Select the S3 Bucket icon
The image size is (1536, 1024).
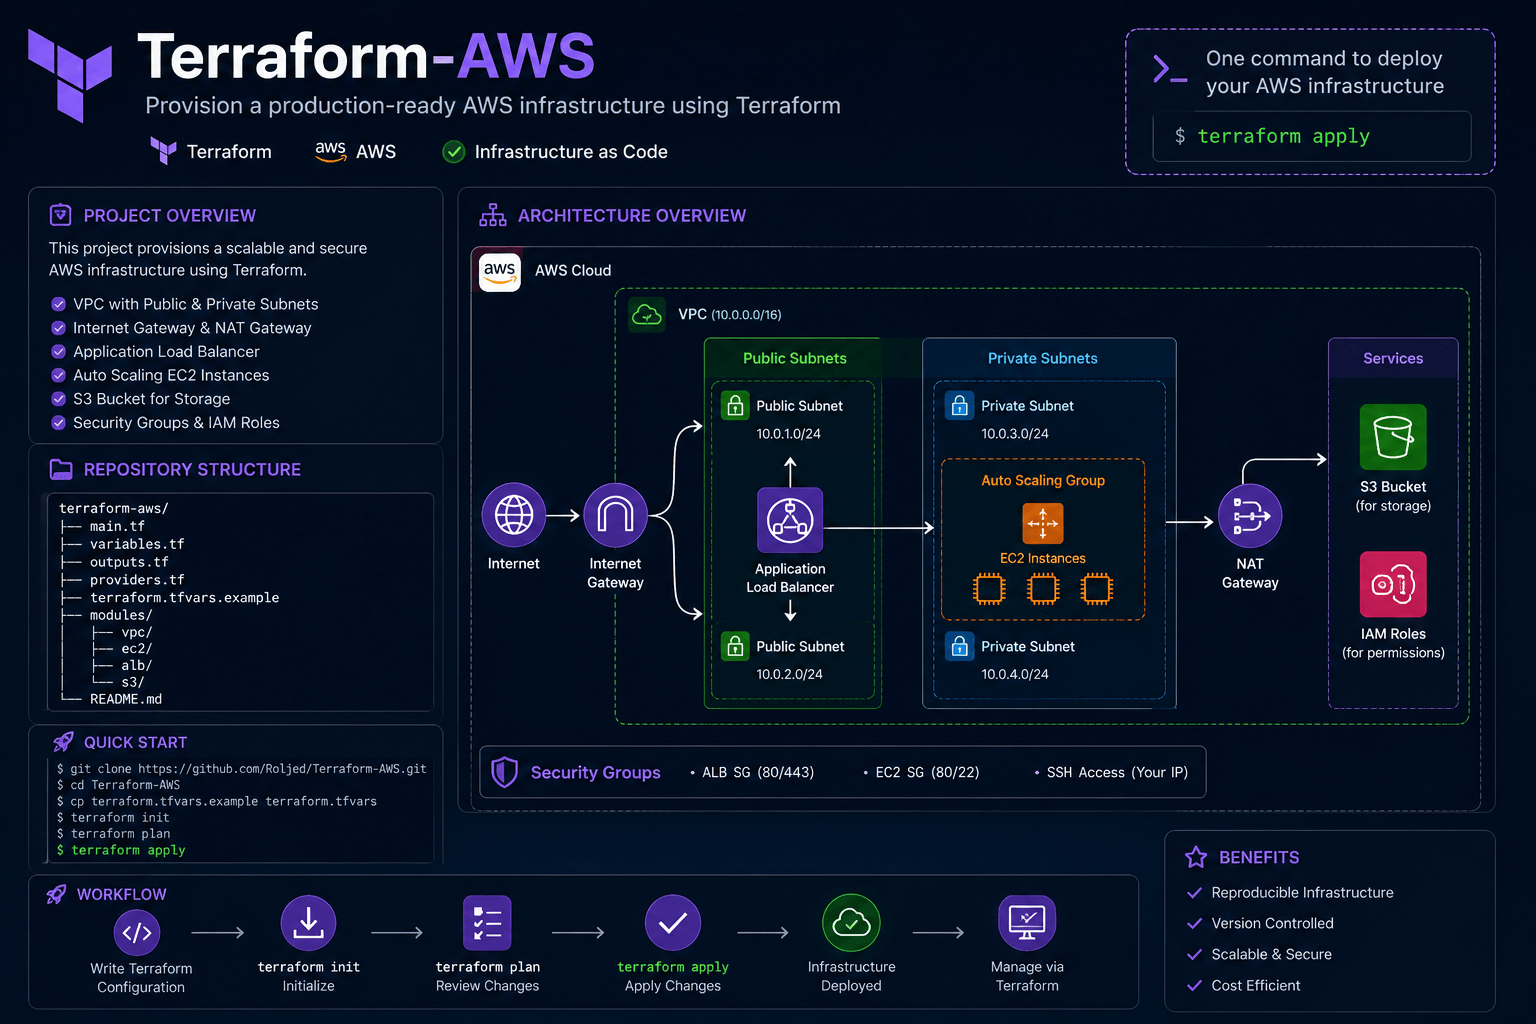1393,437
